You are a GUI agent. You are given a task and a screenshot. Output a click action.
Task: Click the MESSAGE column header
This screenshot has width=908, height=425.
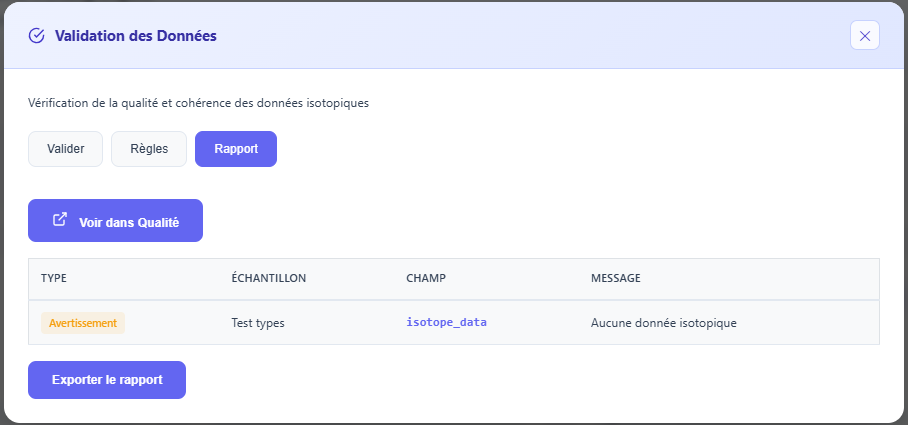(616, 278)
